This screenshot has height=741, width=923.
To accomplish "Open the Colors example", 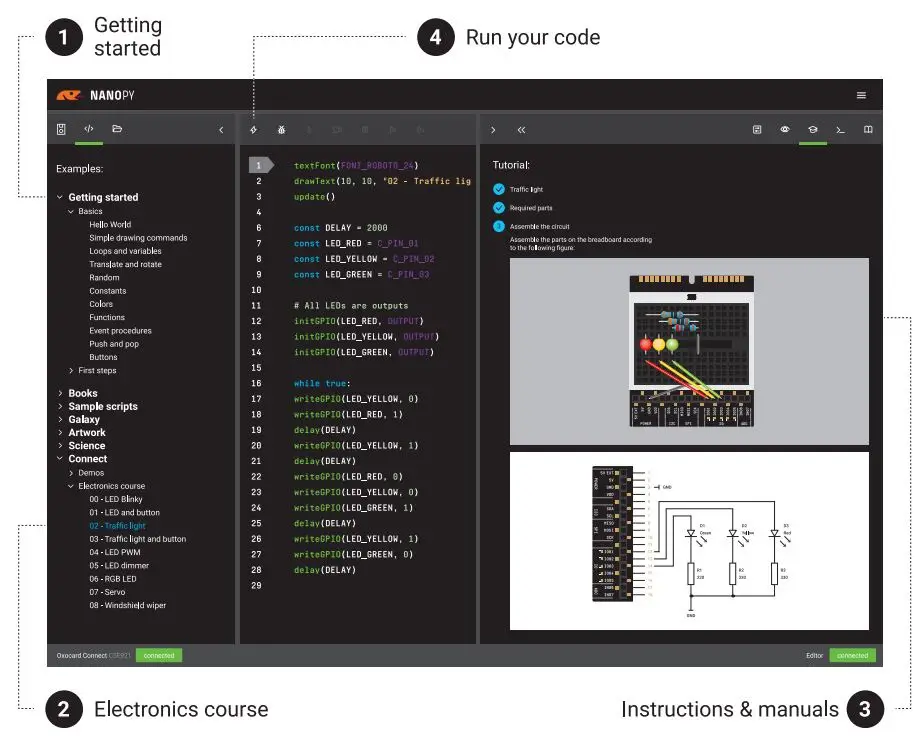I will pyautogui.click(x=101, y=304).
